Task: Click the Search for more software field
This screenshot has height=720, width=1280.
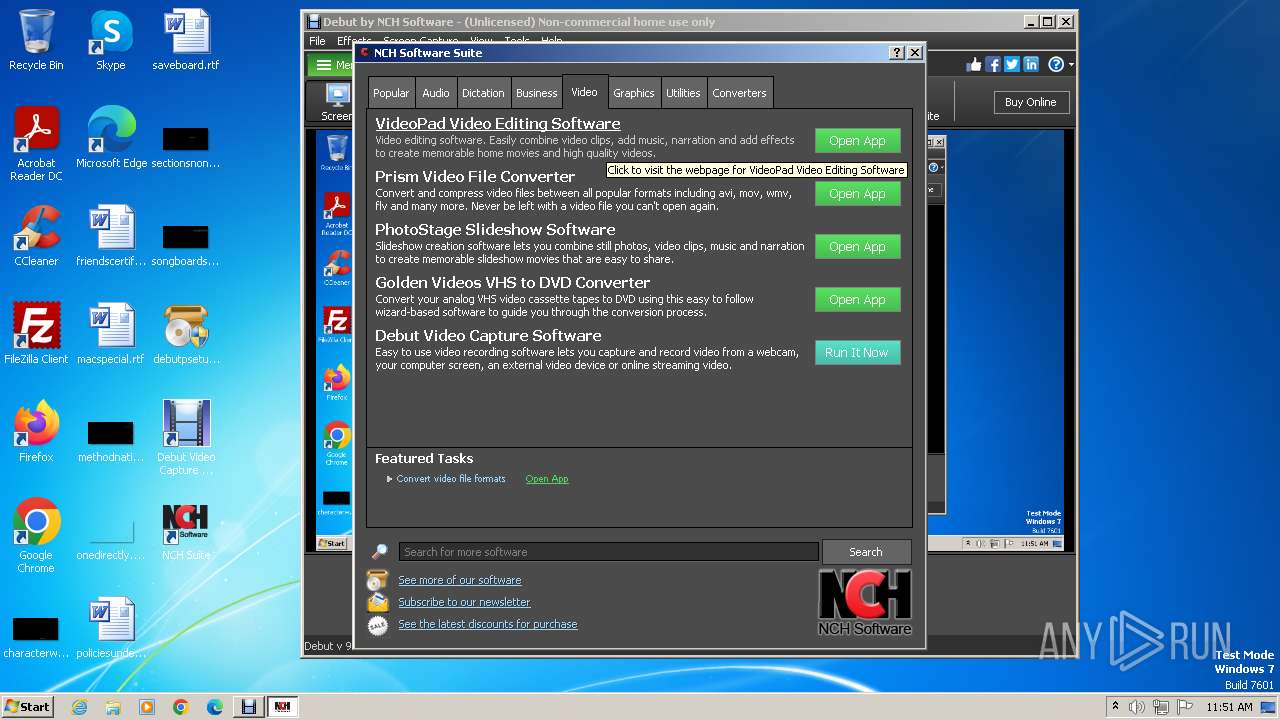Action: click(608, 552)
